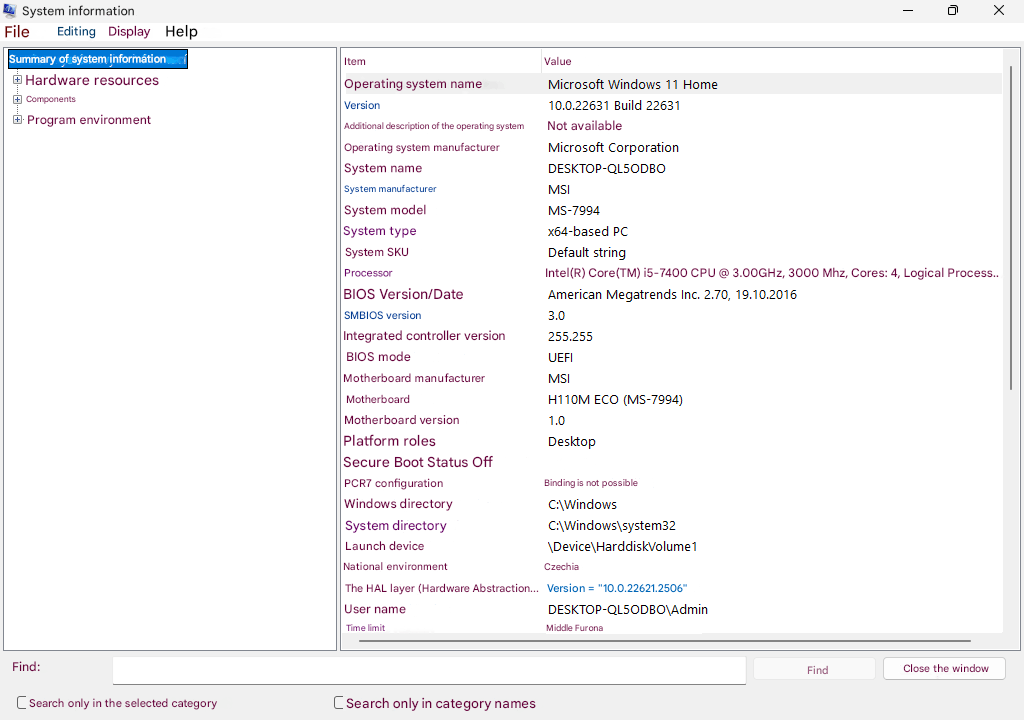Click the vertical scrollbar of the details list

coord(1011,229)
